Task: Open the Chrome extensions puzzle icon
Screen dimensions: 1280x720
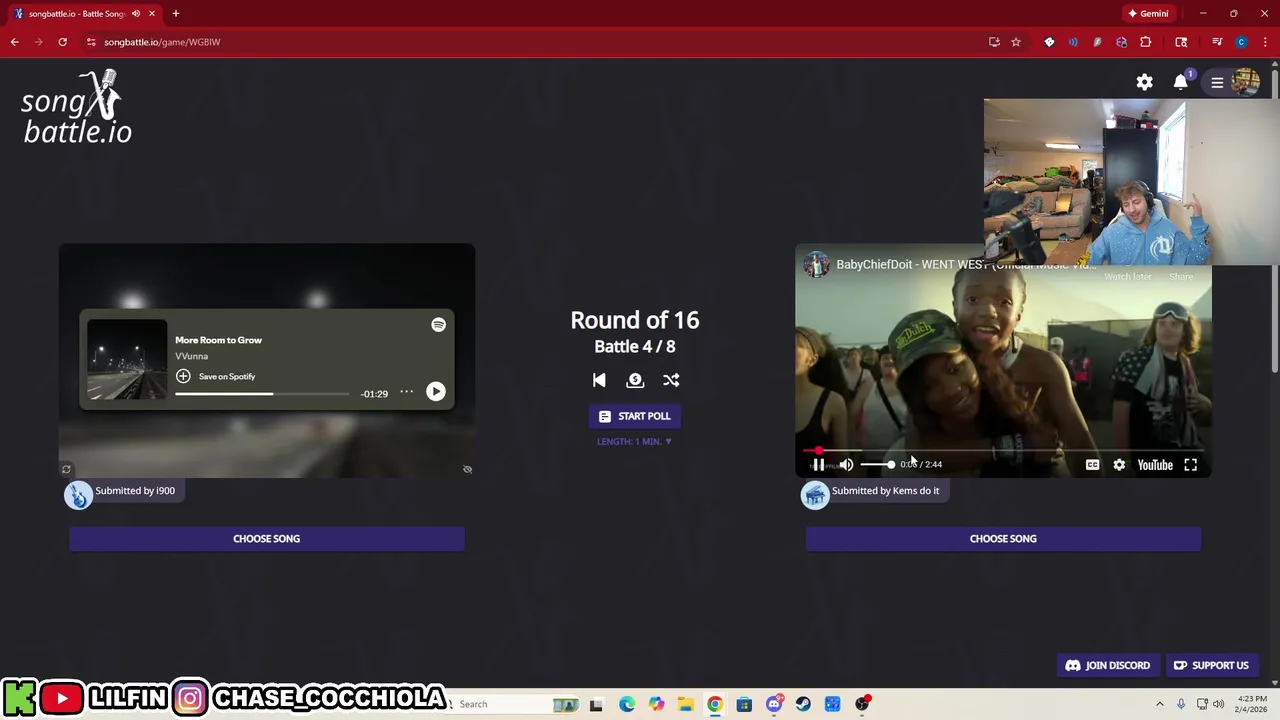Action: (1145, 42)
